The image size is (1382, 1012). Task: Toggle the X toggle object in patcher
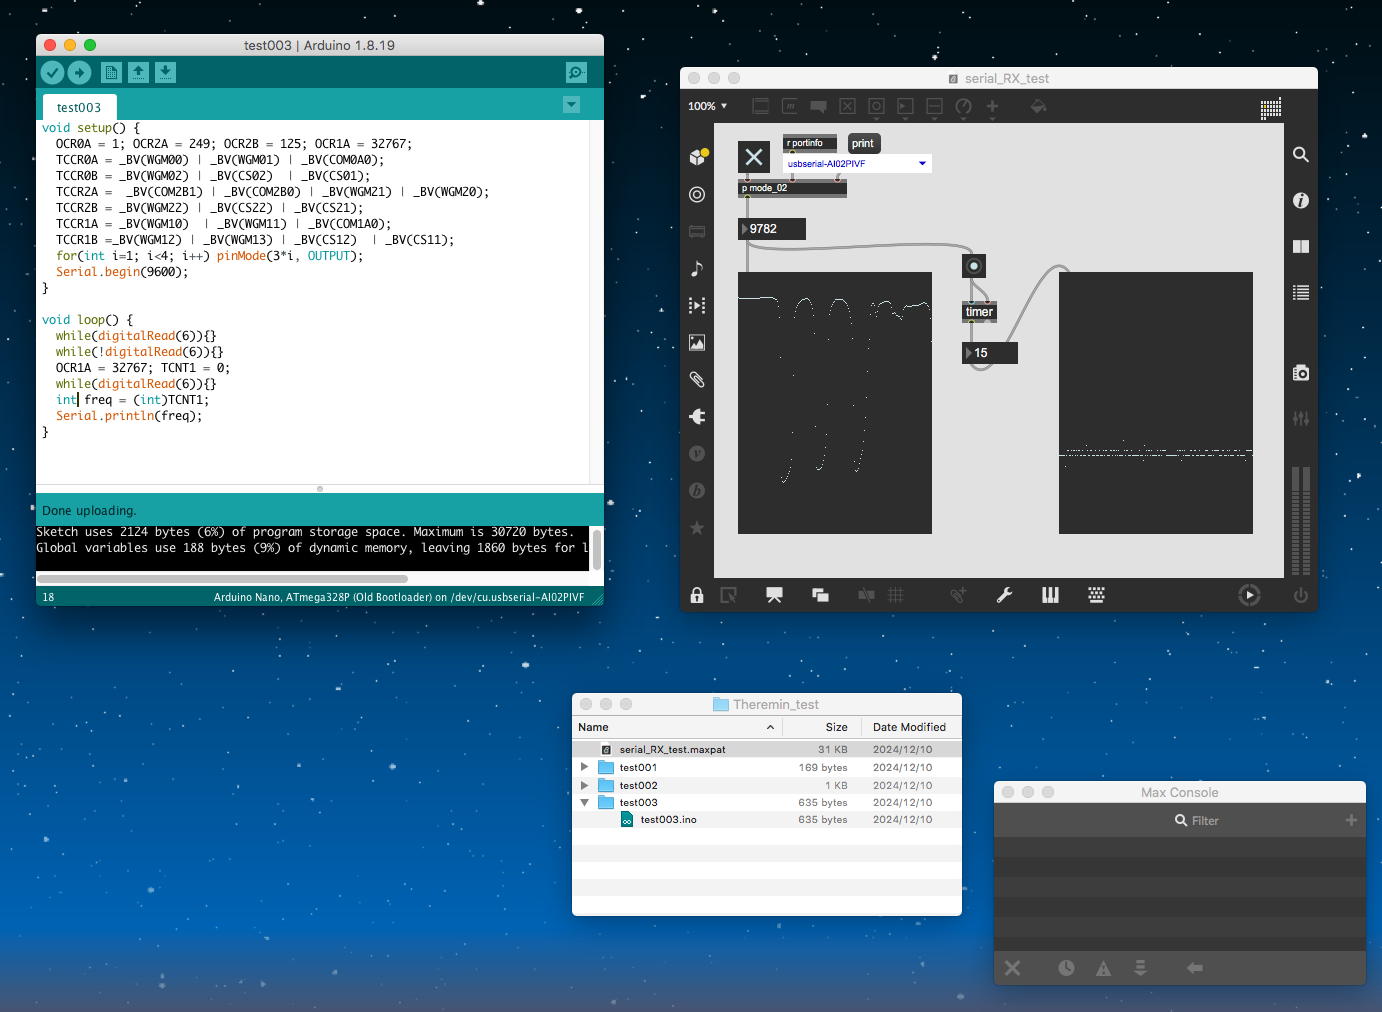point(754,157)
